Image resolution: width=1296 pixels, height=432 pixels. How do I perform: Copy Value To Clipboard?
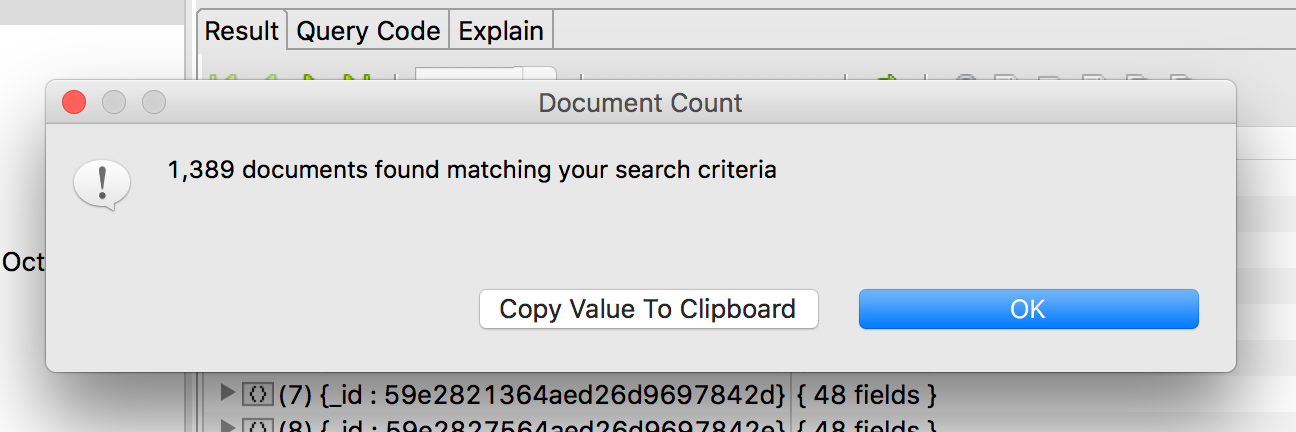point(648,309)
